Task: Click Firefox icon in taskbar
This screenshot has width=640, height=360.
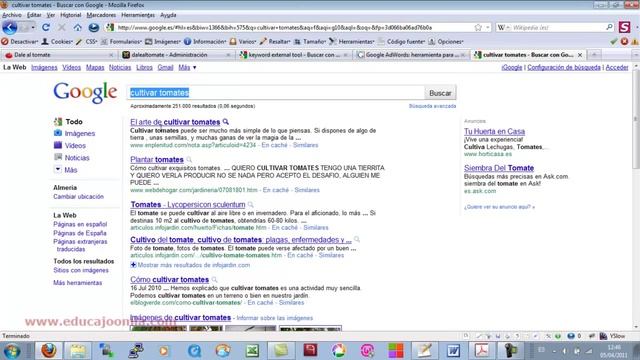Action: point(48,350)
